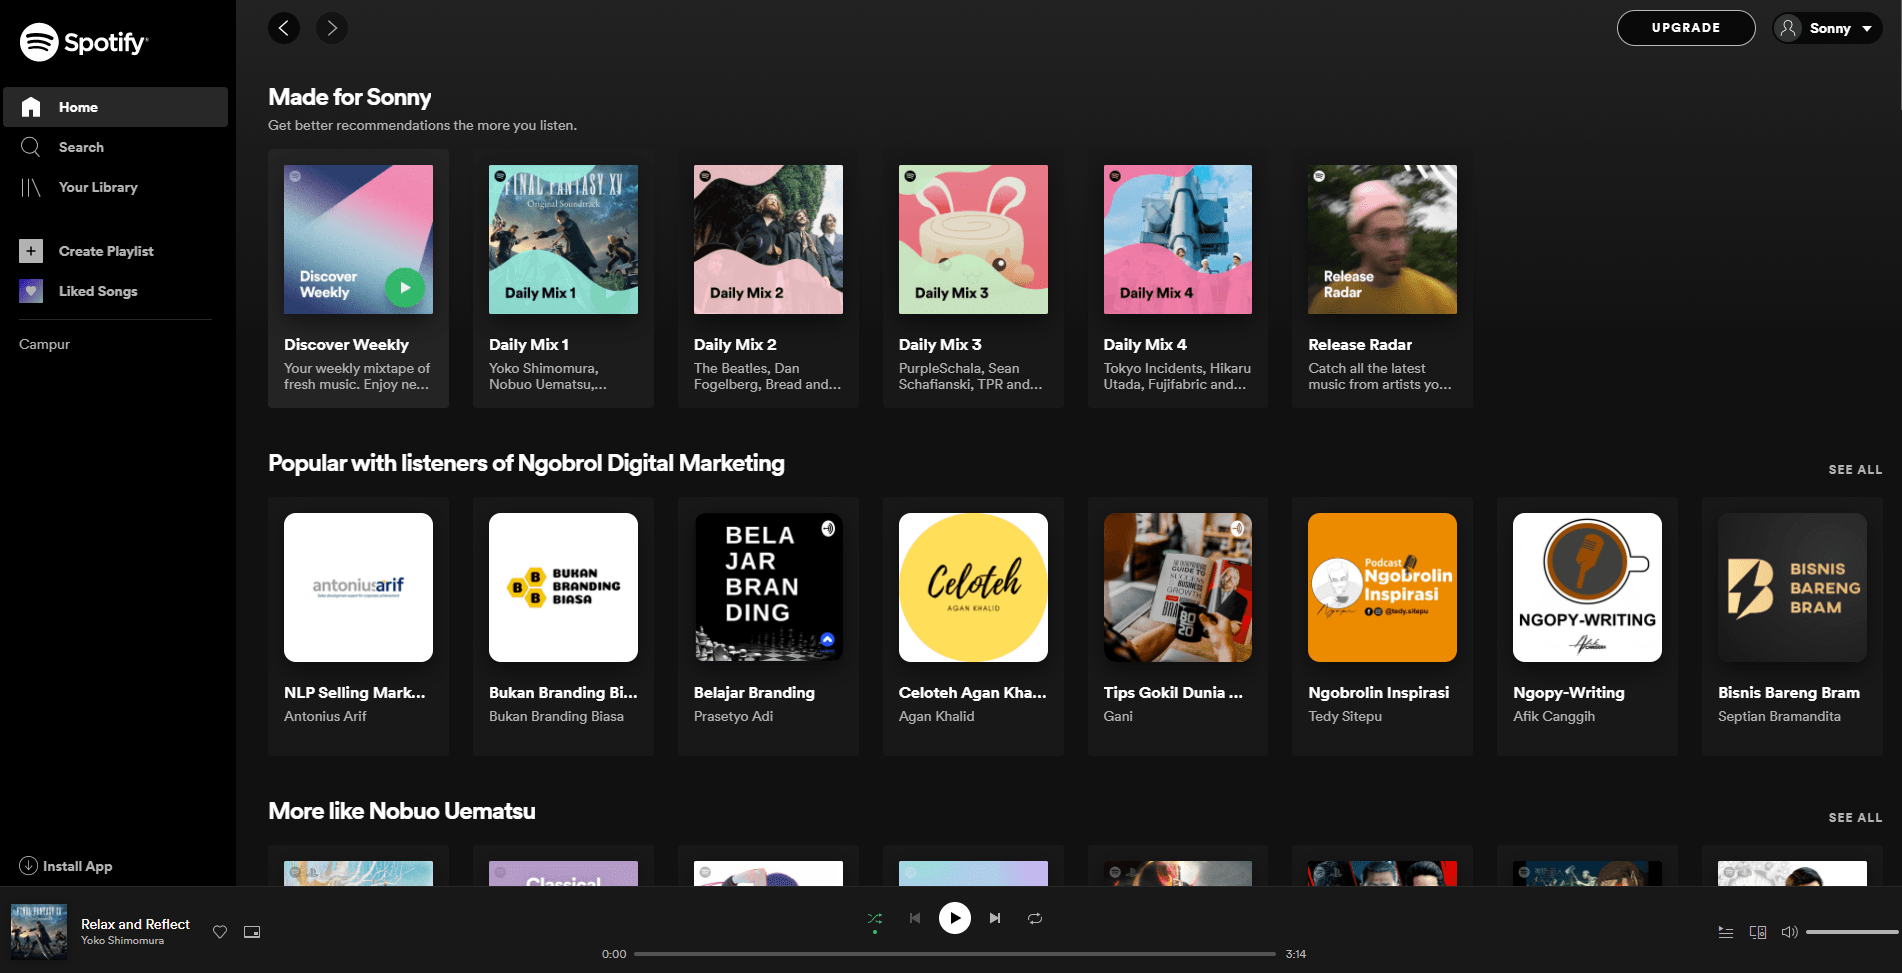The height and width of the screenshot is (973, 1902).
Task: See all for Ngobrol Digital Marketing listeners
Action: [1855, 469]
